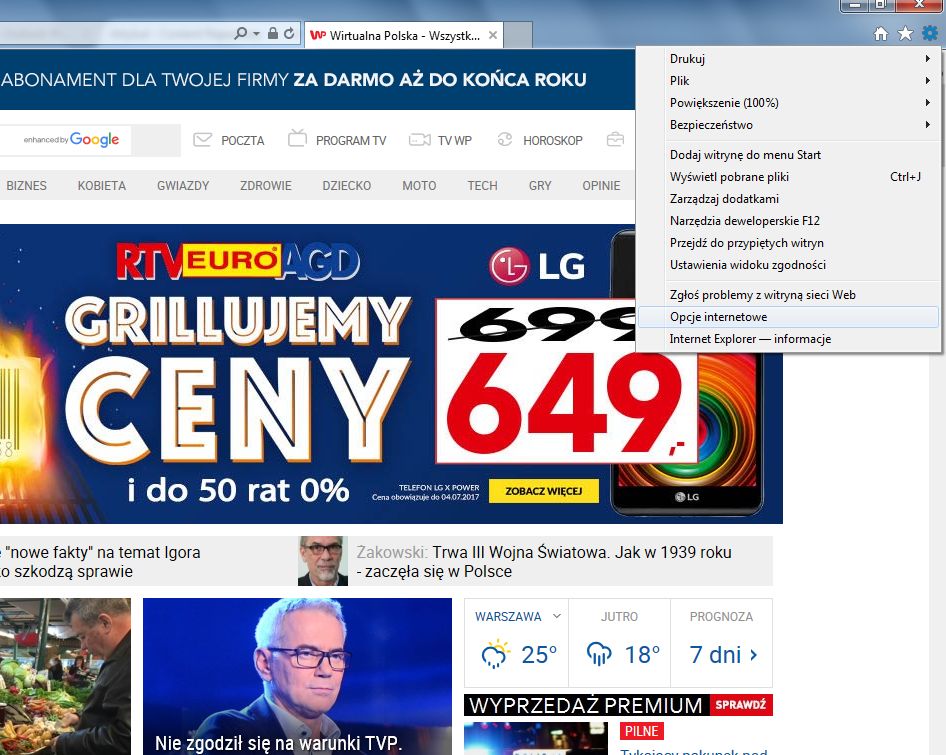Open the 'Nie zgodził się na warunki TVP' article

297,676
